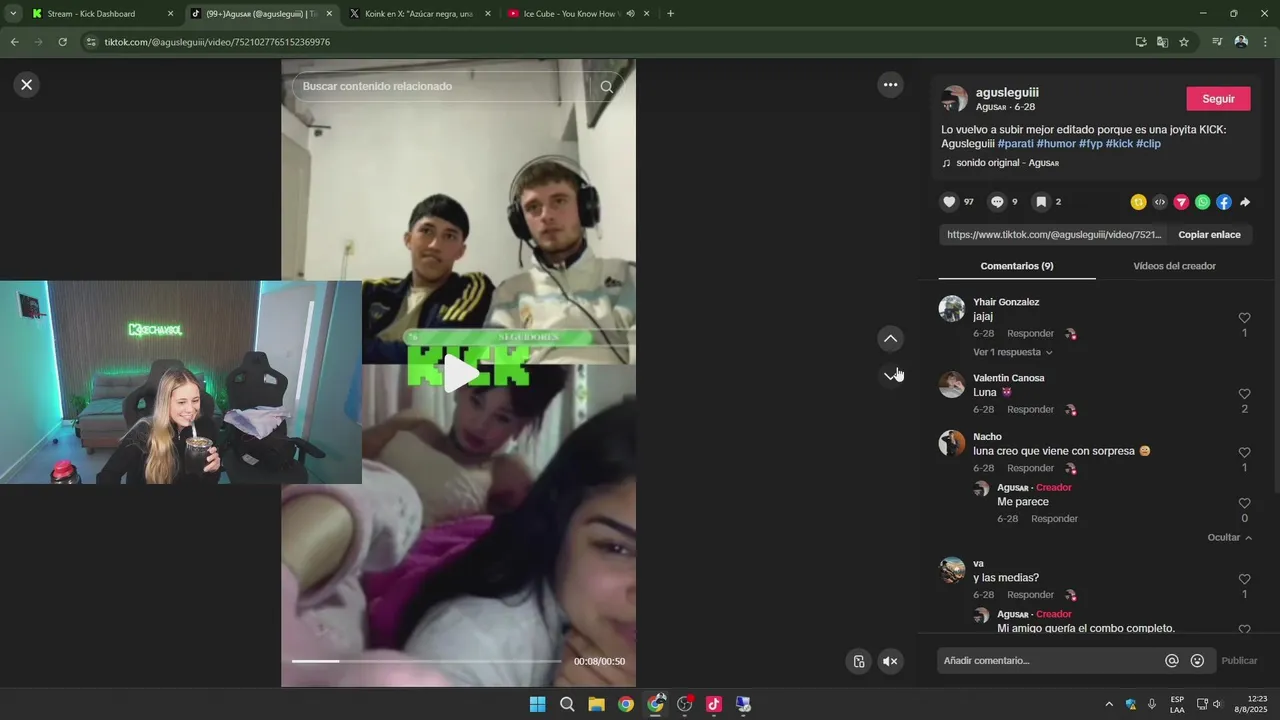Like the 'Me parece' creator reply
Viewport: 1280px width, 720px height.
click(1244, 503)
